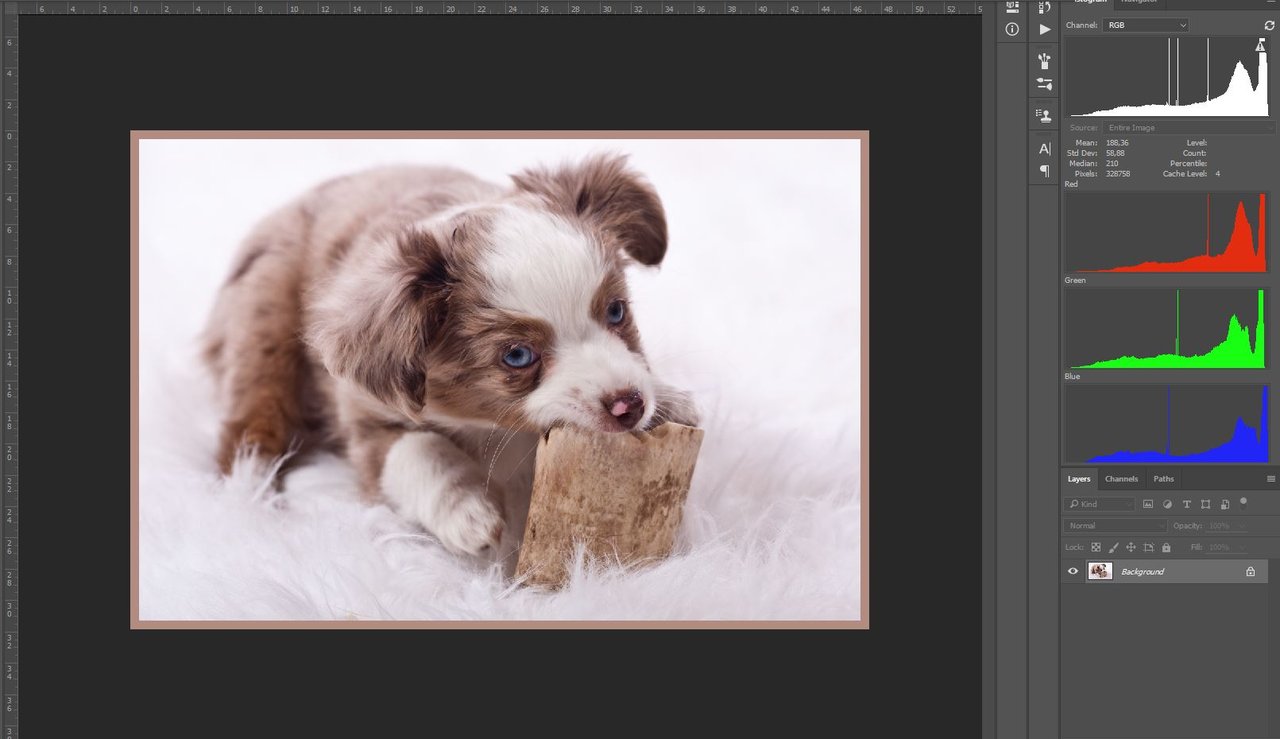Open the Clone Source stamp icon
Viewport: 1280px width, 739px height.
click(x=1044, y=116)
